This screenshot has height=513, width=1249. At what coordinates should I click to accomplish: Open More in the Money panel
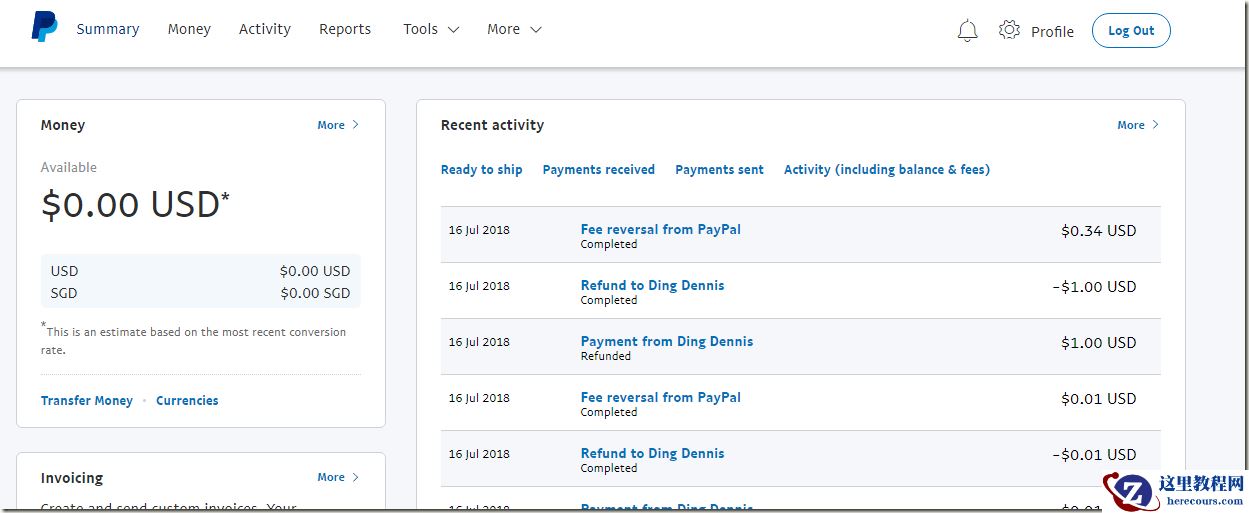(x=338, y=125)
